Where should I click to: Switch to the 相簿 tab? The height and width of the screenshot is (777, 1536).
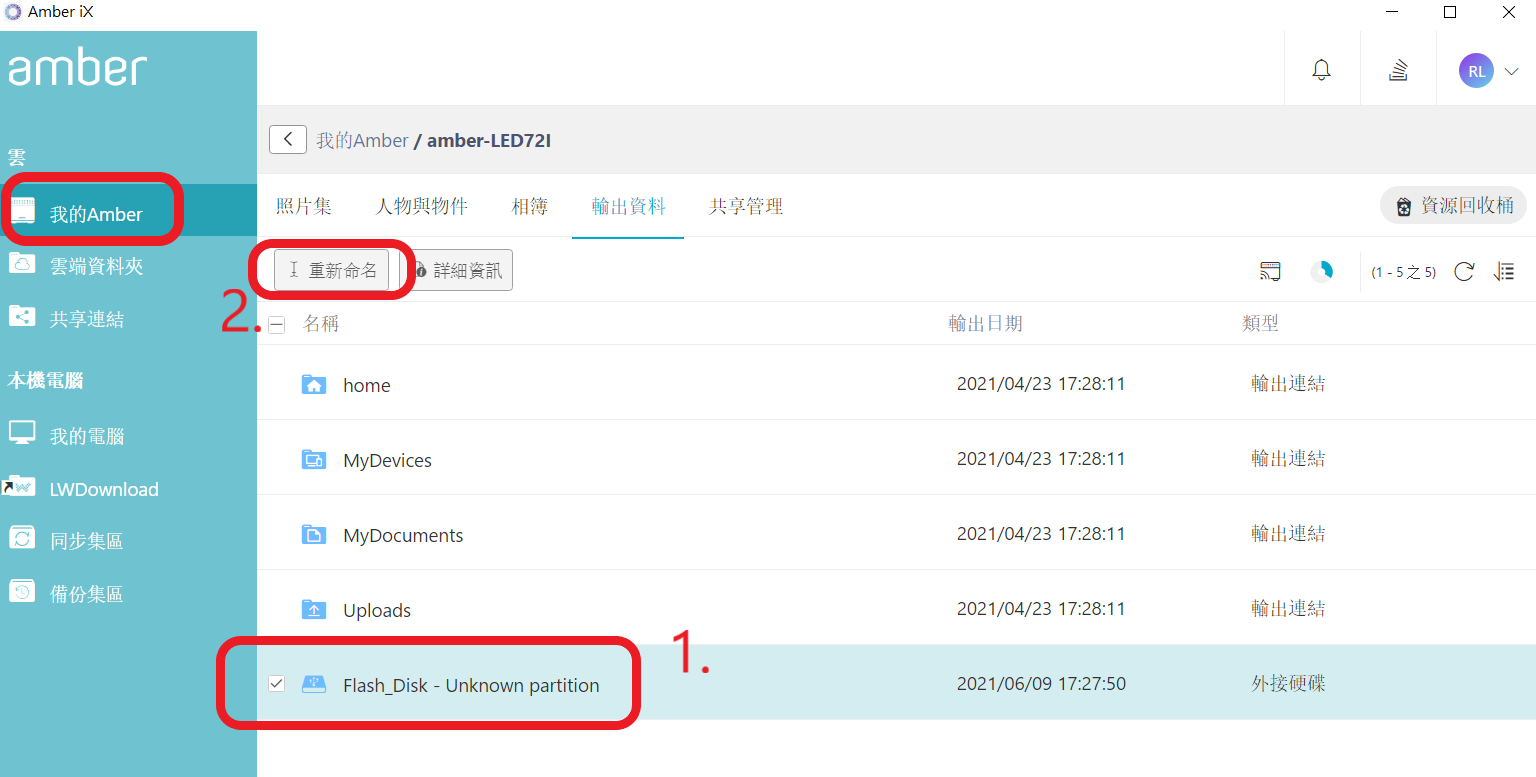coord(530,206)
